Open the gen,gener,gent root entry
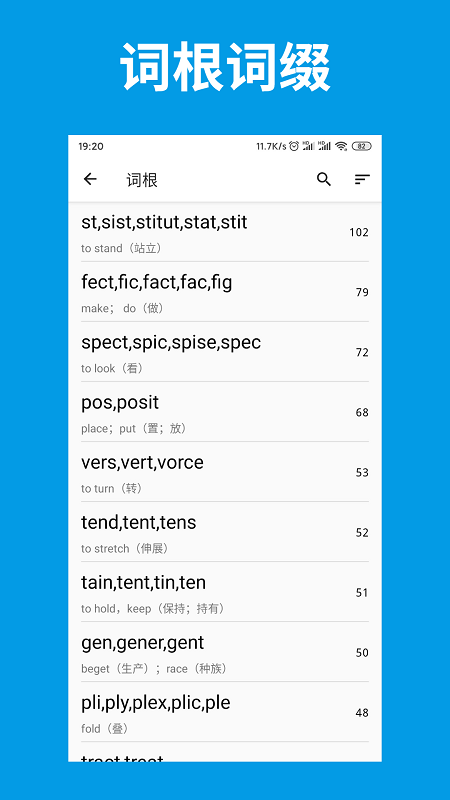Viewport: 450px width, 800px height. click(x=225, y=652)
